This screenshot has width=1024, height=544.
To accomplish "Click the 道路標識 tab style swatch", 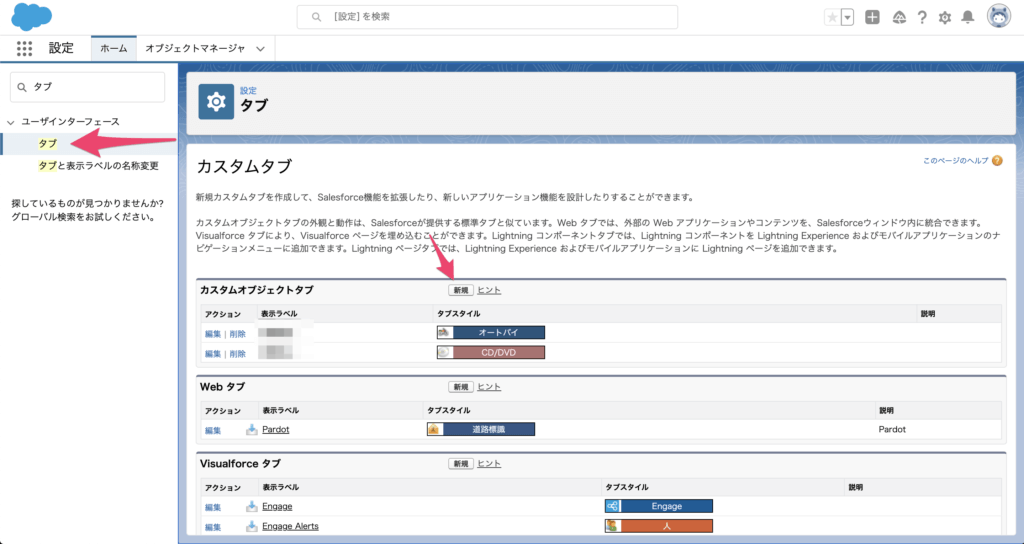I will coord(481,429).
